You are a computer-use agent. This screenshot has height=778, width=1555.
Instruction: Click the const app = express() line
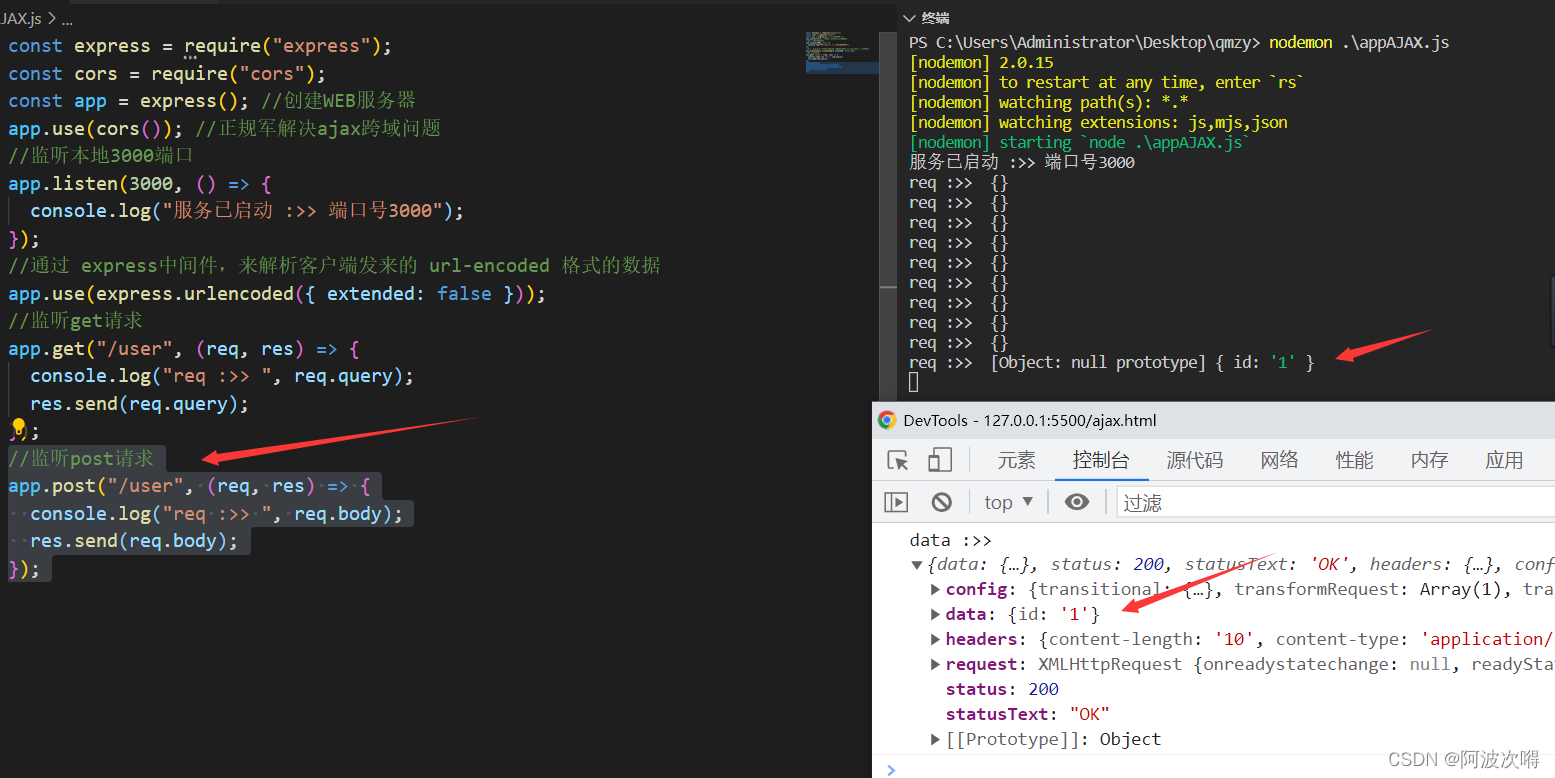coord(212,101)
